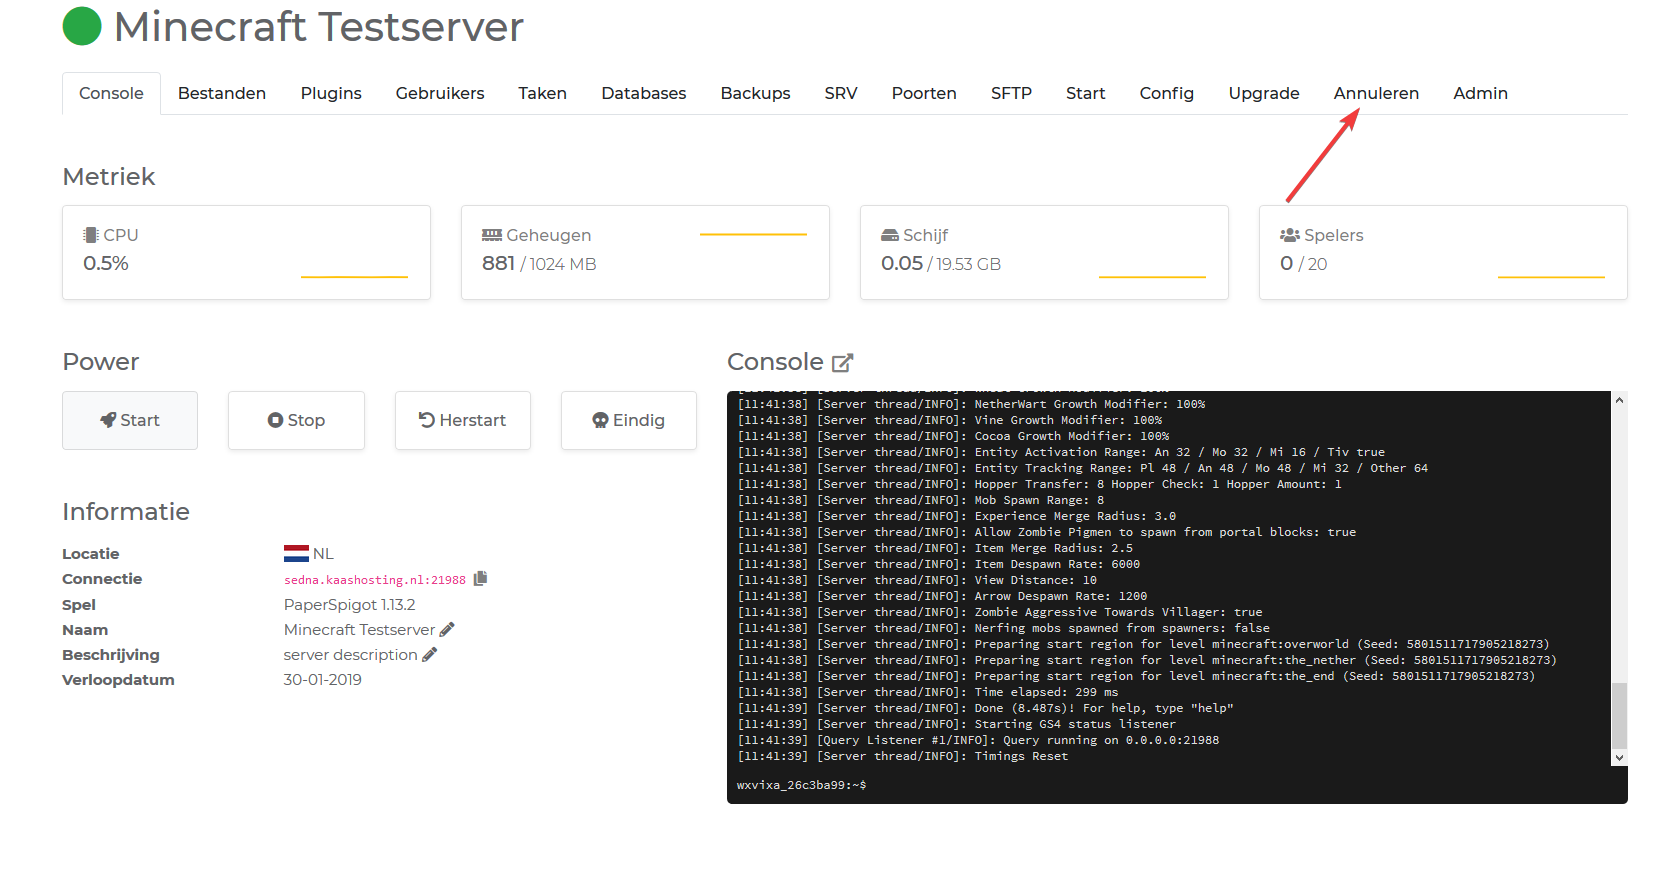The image size is (1676, 895).
Task: Stop the Minecraft server
Action: [296, 421]
